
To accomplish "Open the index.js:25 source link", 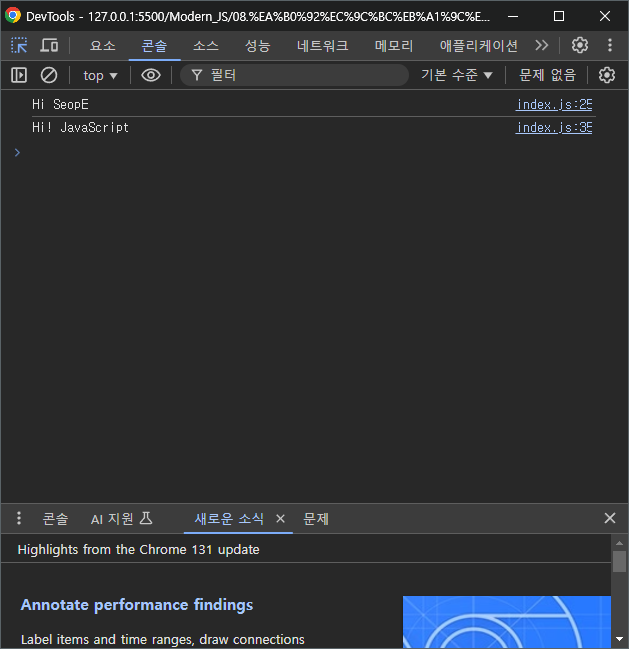I will click(x=554, y=104).
